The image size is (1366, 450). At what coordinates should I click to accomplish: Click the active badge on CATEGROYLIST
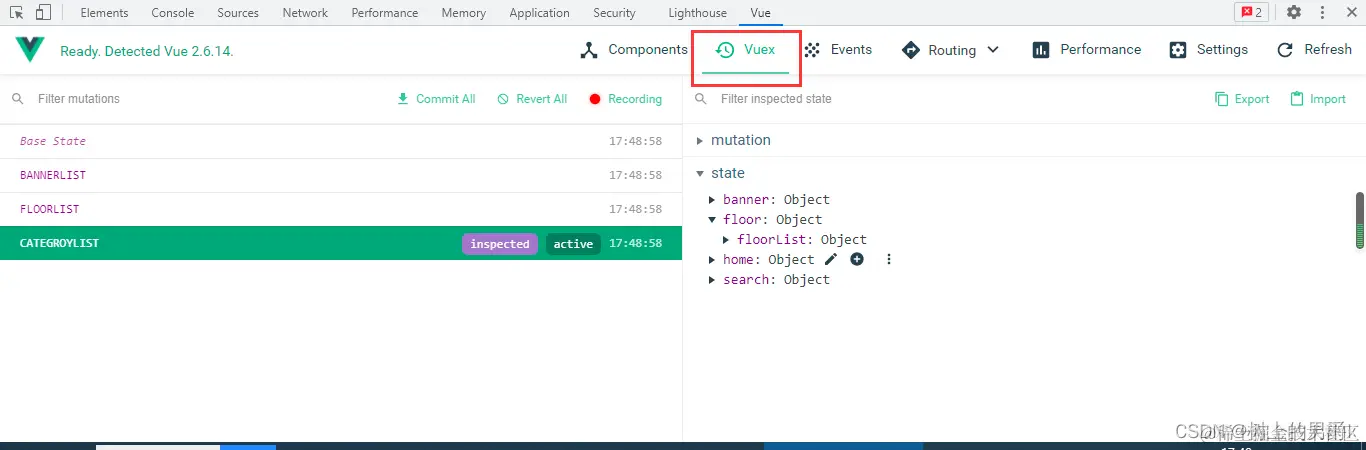(573, 244)
